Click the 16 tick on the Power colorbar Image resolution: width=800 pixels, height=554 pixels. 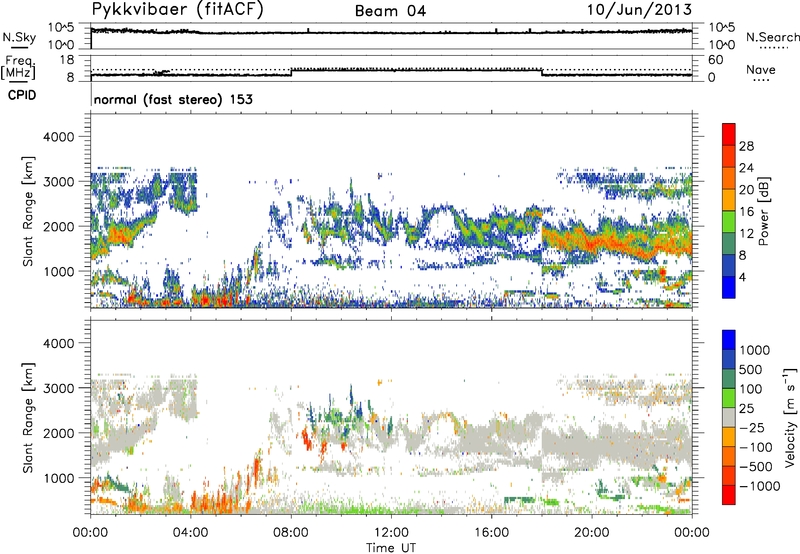pos(746,212)
